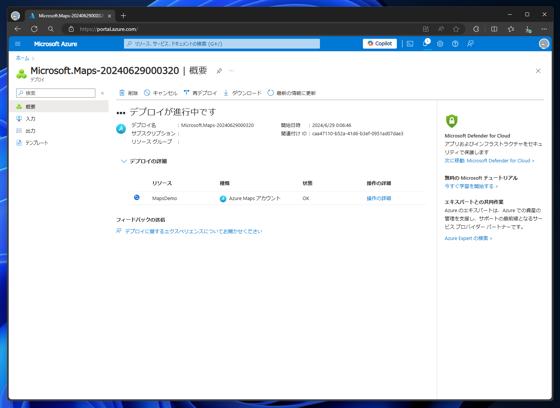Image resolution: width=560 pixels, height=408 pixels.
Task: Click the 削除 delete toolbar button
Action: pos(128,93)
